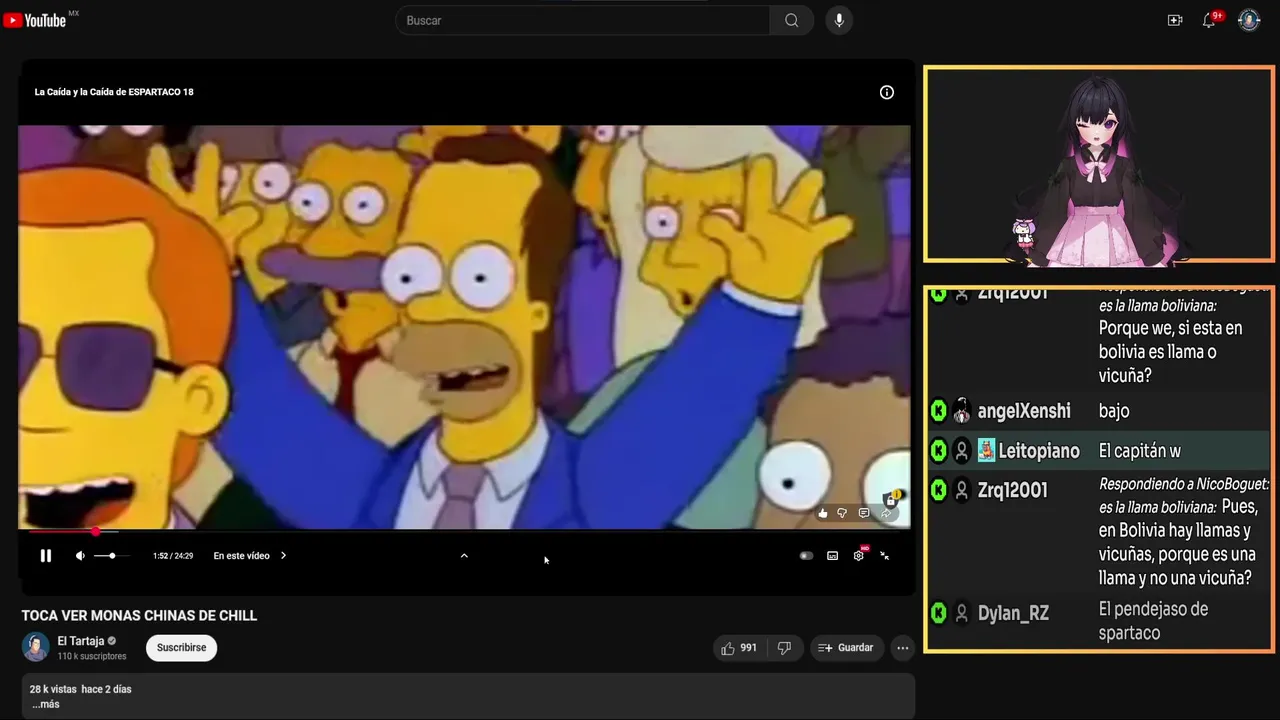The image size is (1280, 720).
Task: Select the angelXenshi username in chat
Action: [1024, 411]
